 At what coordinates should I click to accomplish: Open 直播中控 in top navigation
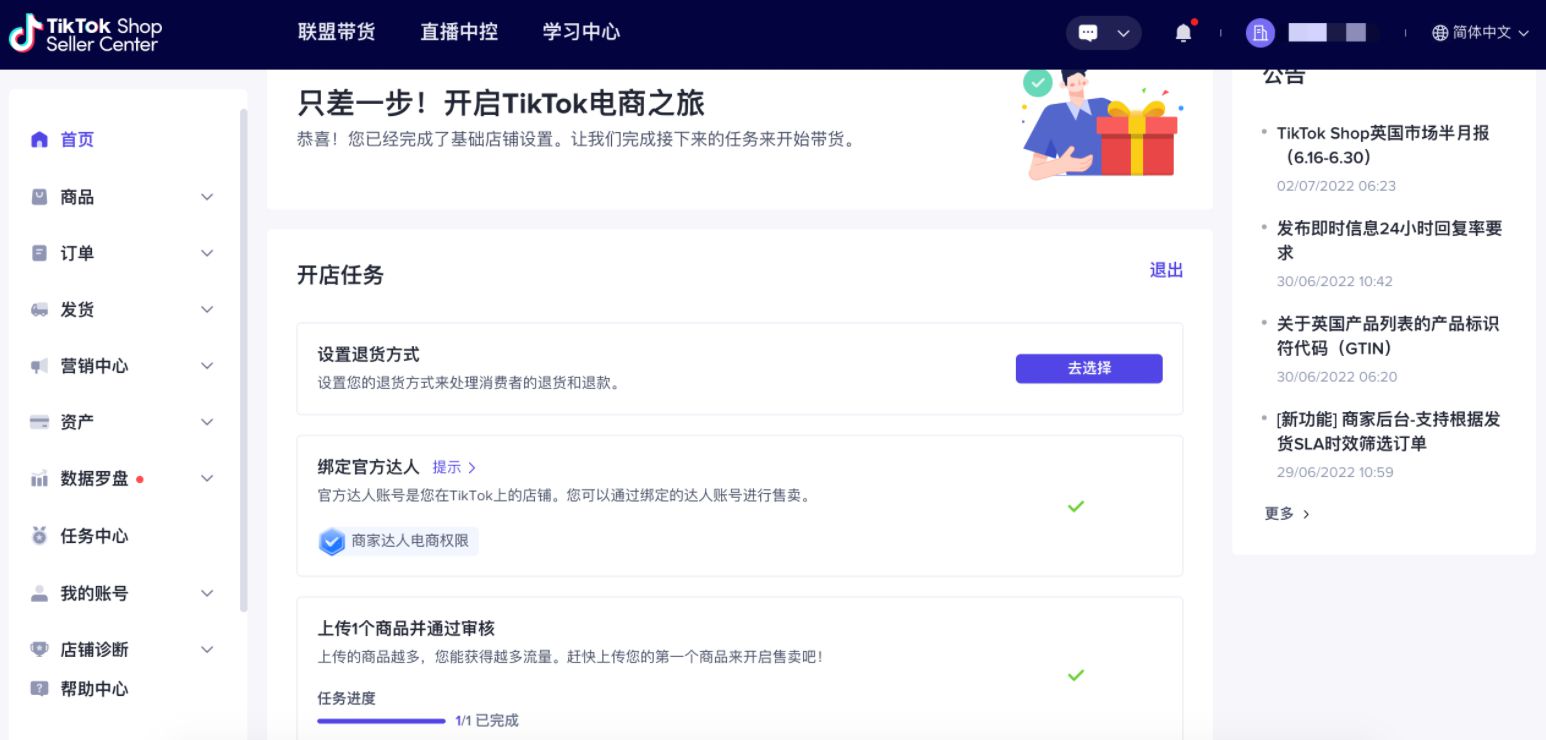click(459, 32)
